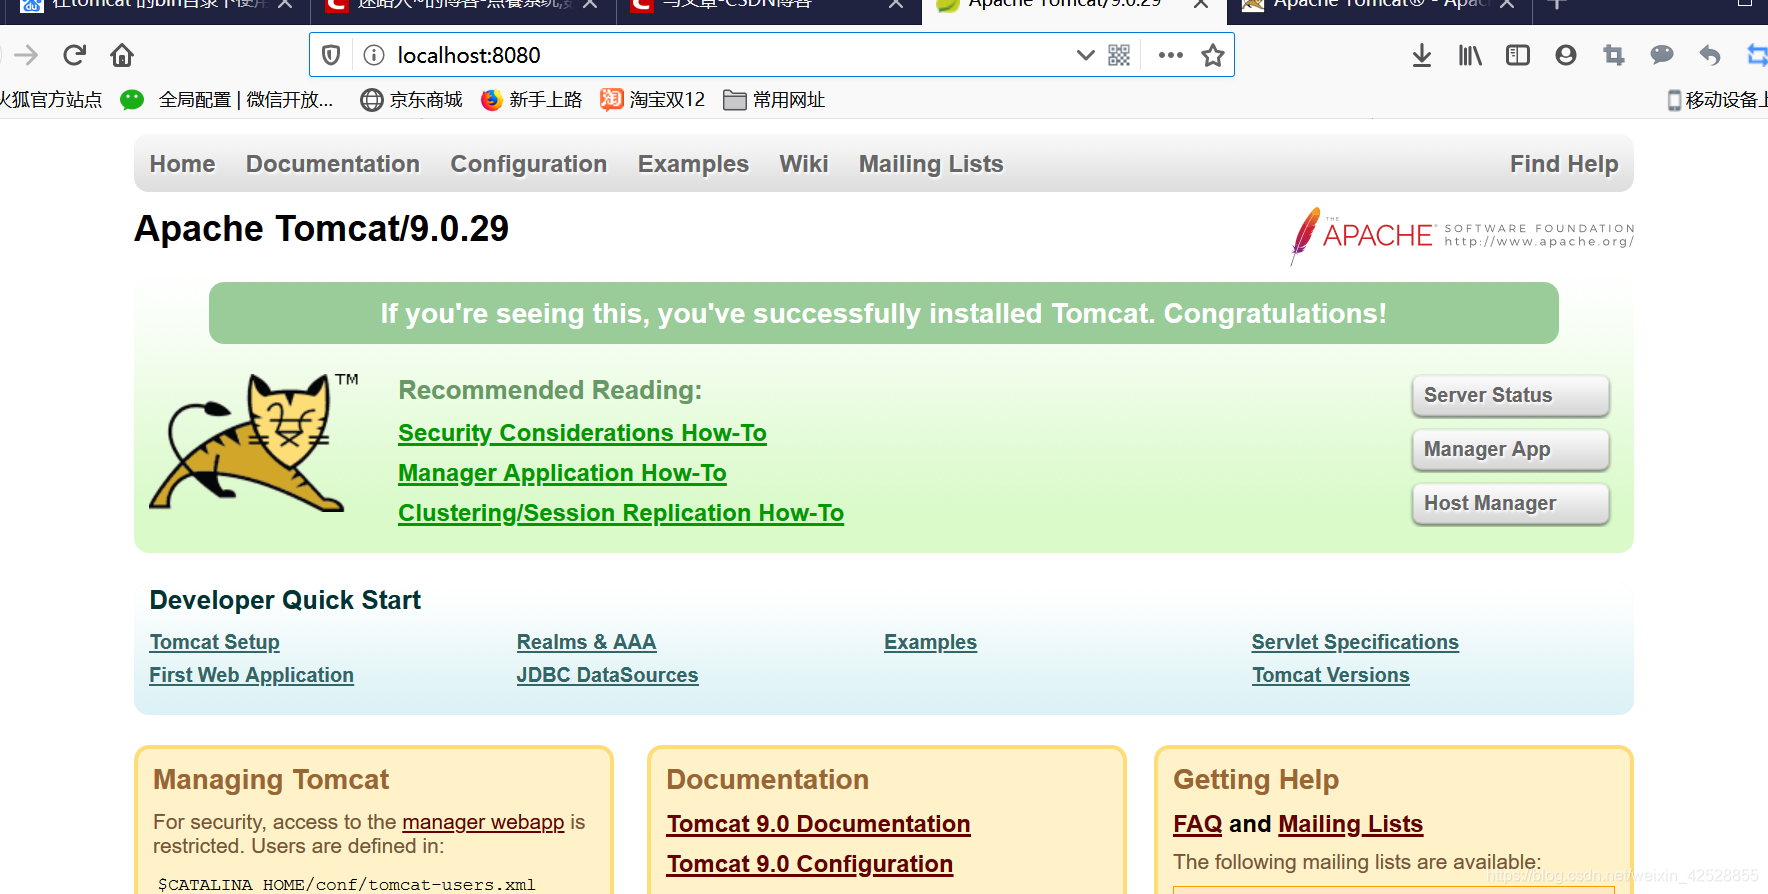
Task: Open the FAQ link in Getting Help
Action: [1198, 824]
